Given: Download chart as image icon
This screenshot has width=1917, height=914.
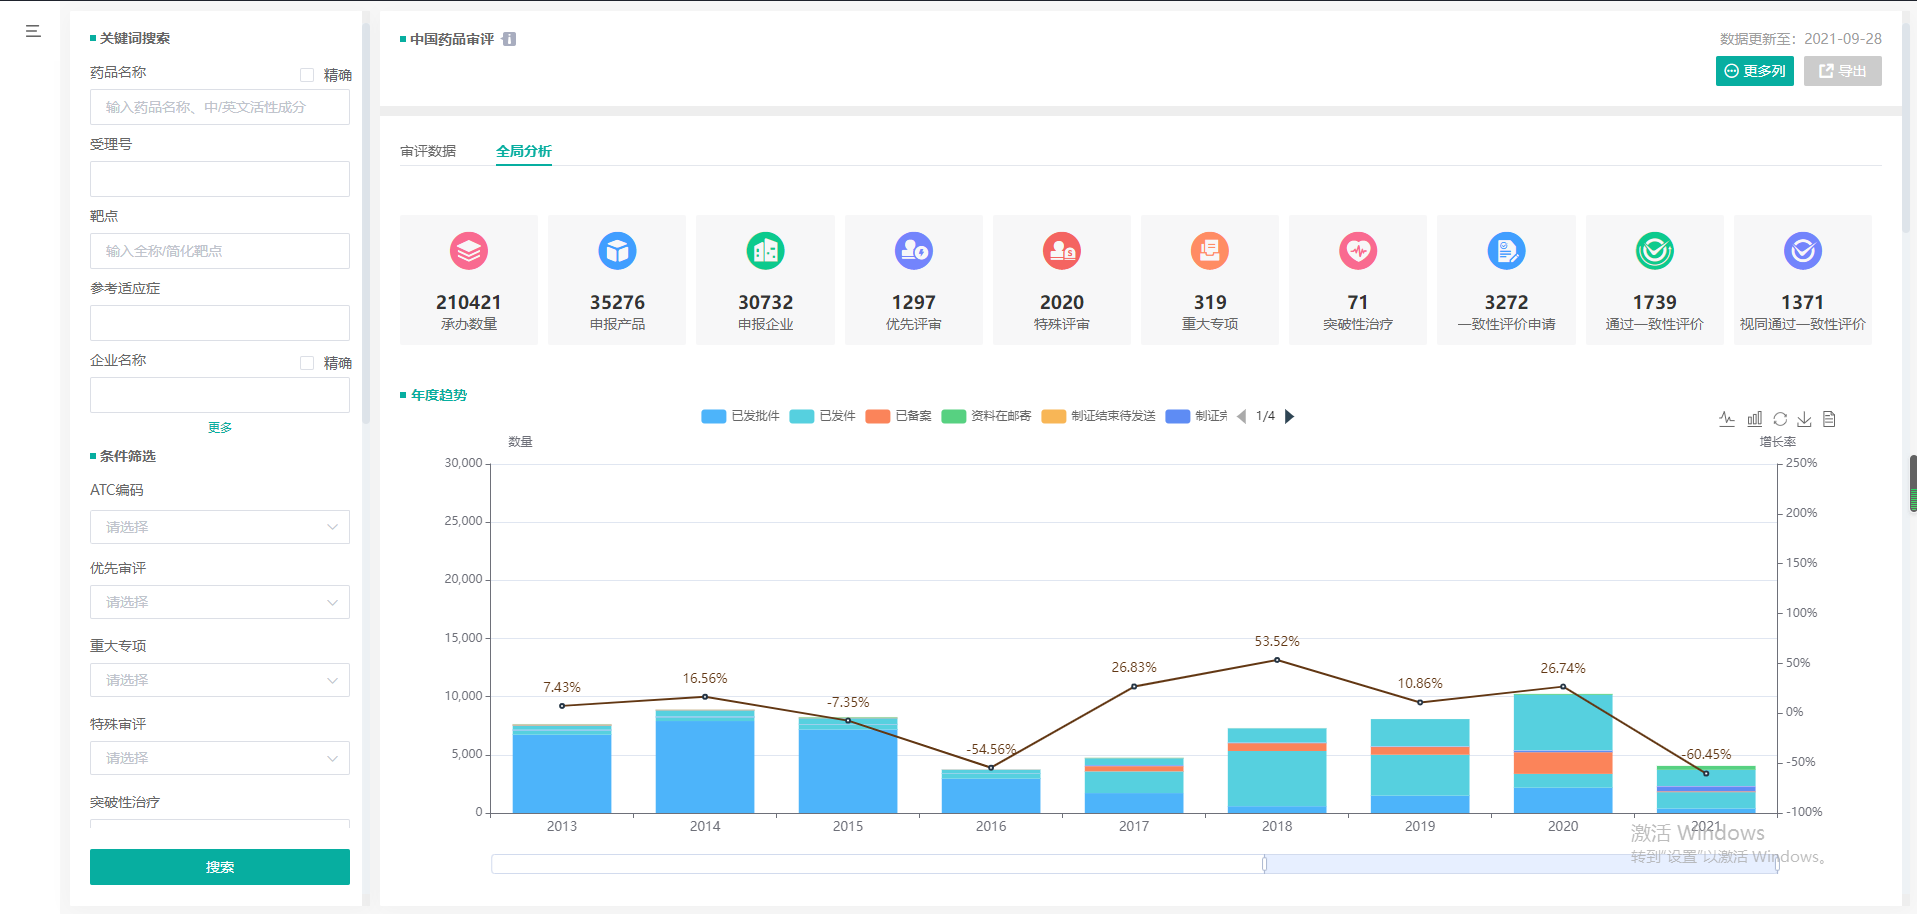Looking at the screenshot, I should pyautogui.click(x=1804, y=419).
